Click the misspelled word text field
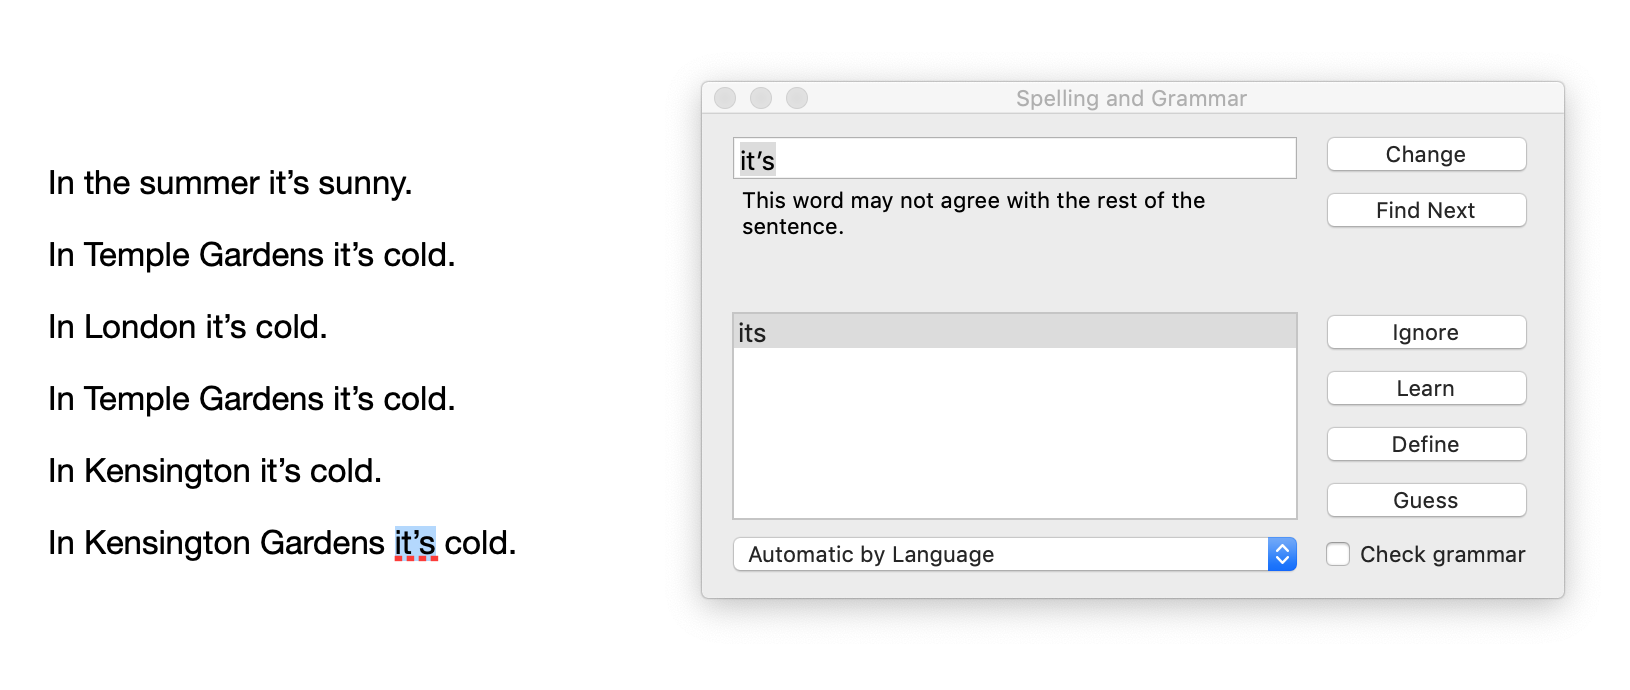1630x690 pixels. click(1014, 159)
